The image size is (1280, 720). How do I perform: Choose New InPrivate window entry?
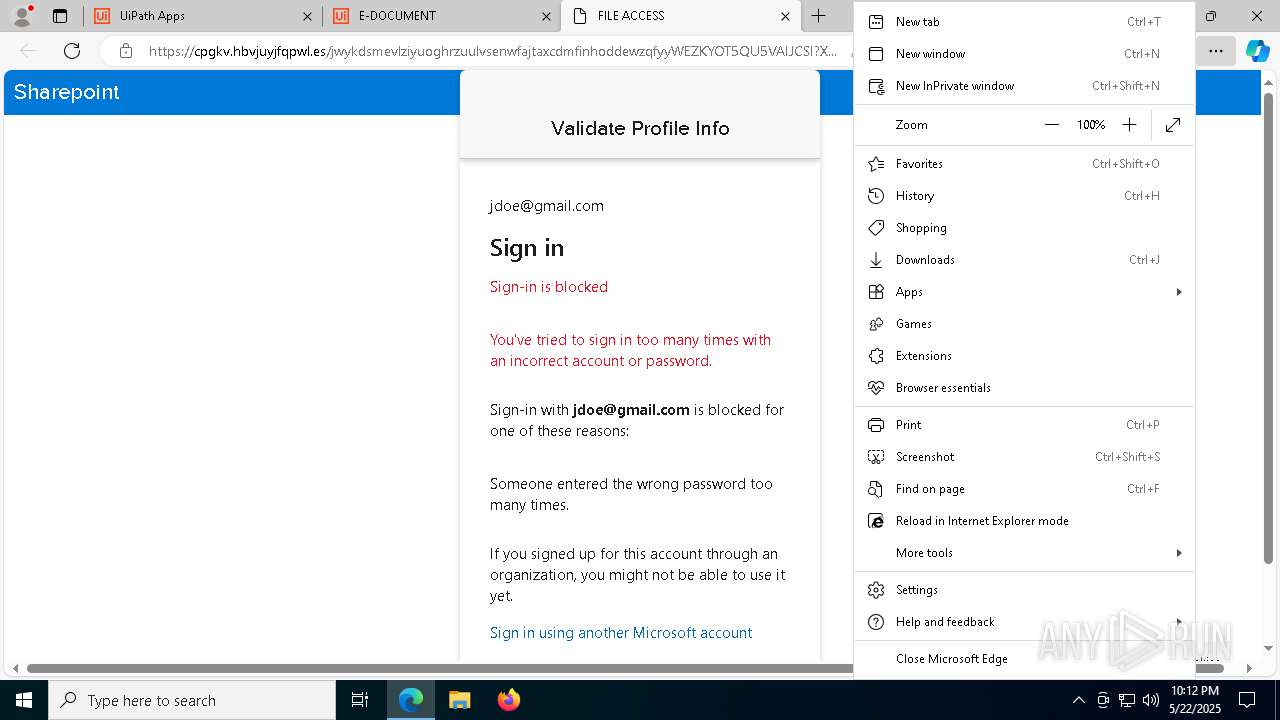click(1025, 86)
